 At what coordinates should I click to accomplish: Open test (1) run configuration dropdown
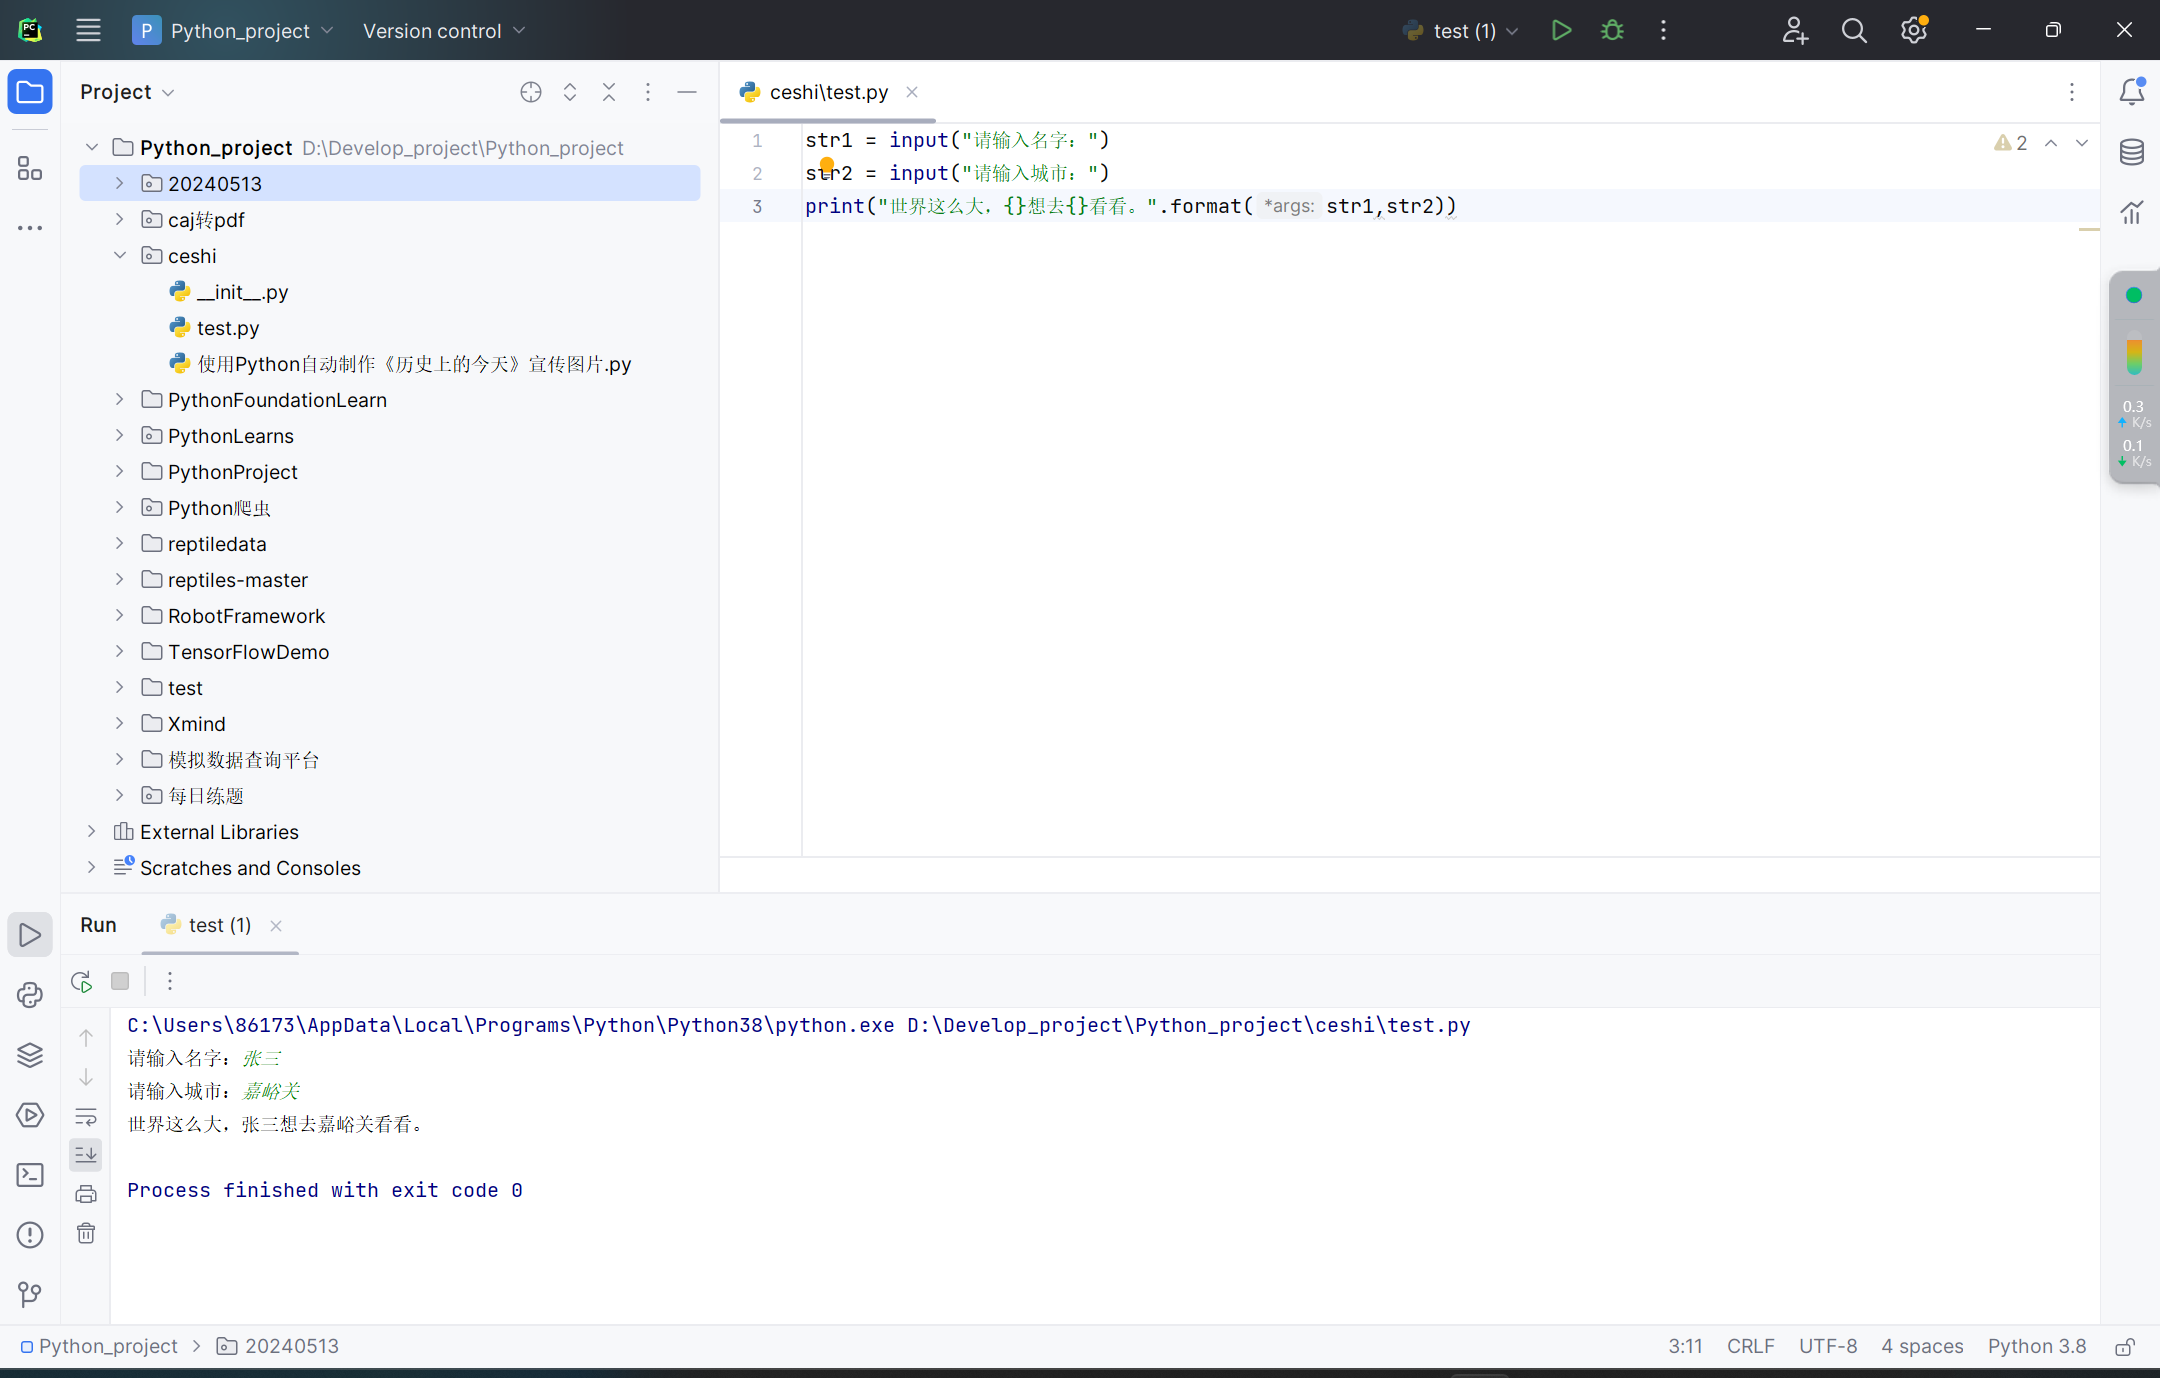(x=1460, y=30)
